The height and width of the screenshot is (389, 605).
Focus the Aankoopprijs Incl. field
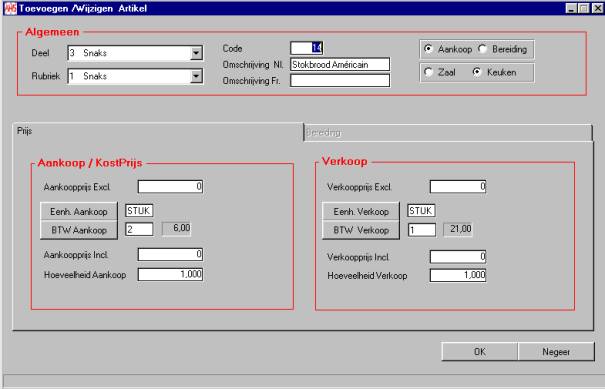pos(170,254)
